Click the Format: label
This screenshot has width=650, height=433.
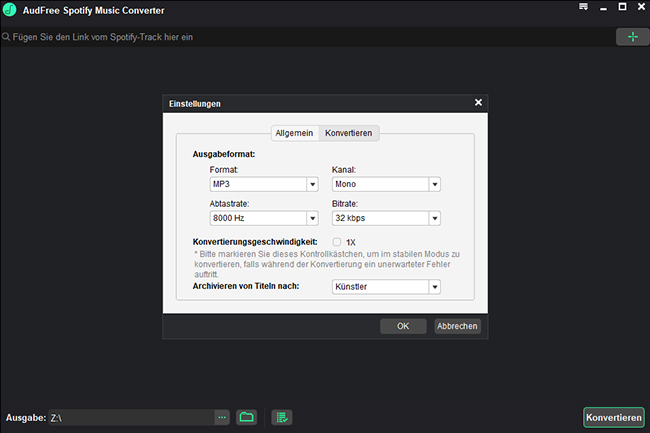pos(224,170)
